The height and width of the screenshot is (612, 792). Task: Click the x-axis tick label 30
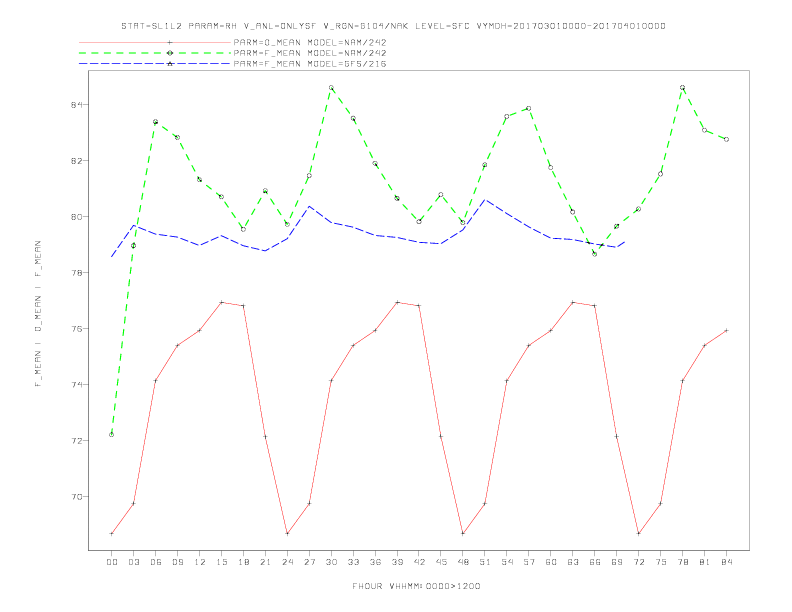click(331, 562)
